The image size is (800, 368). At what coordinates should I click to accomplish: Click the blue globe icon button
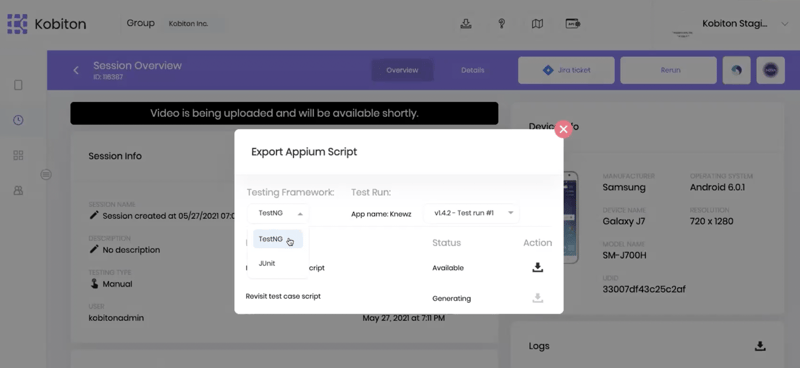click(x=736, y=70)
